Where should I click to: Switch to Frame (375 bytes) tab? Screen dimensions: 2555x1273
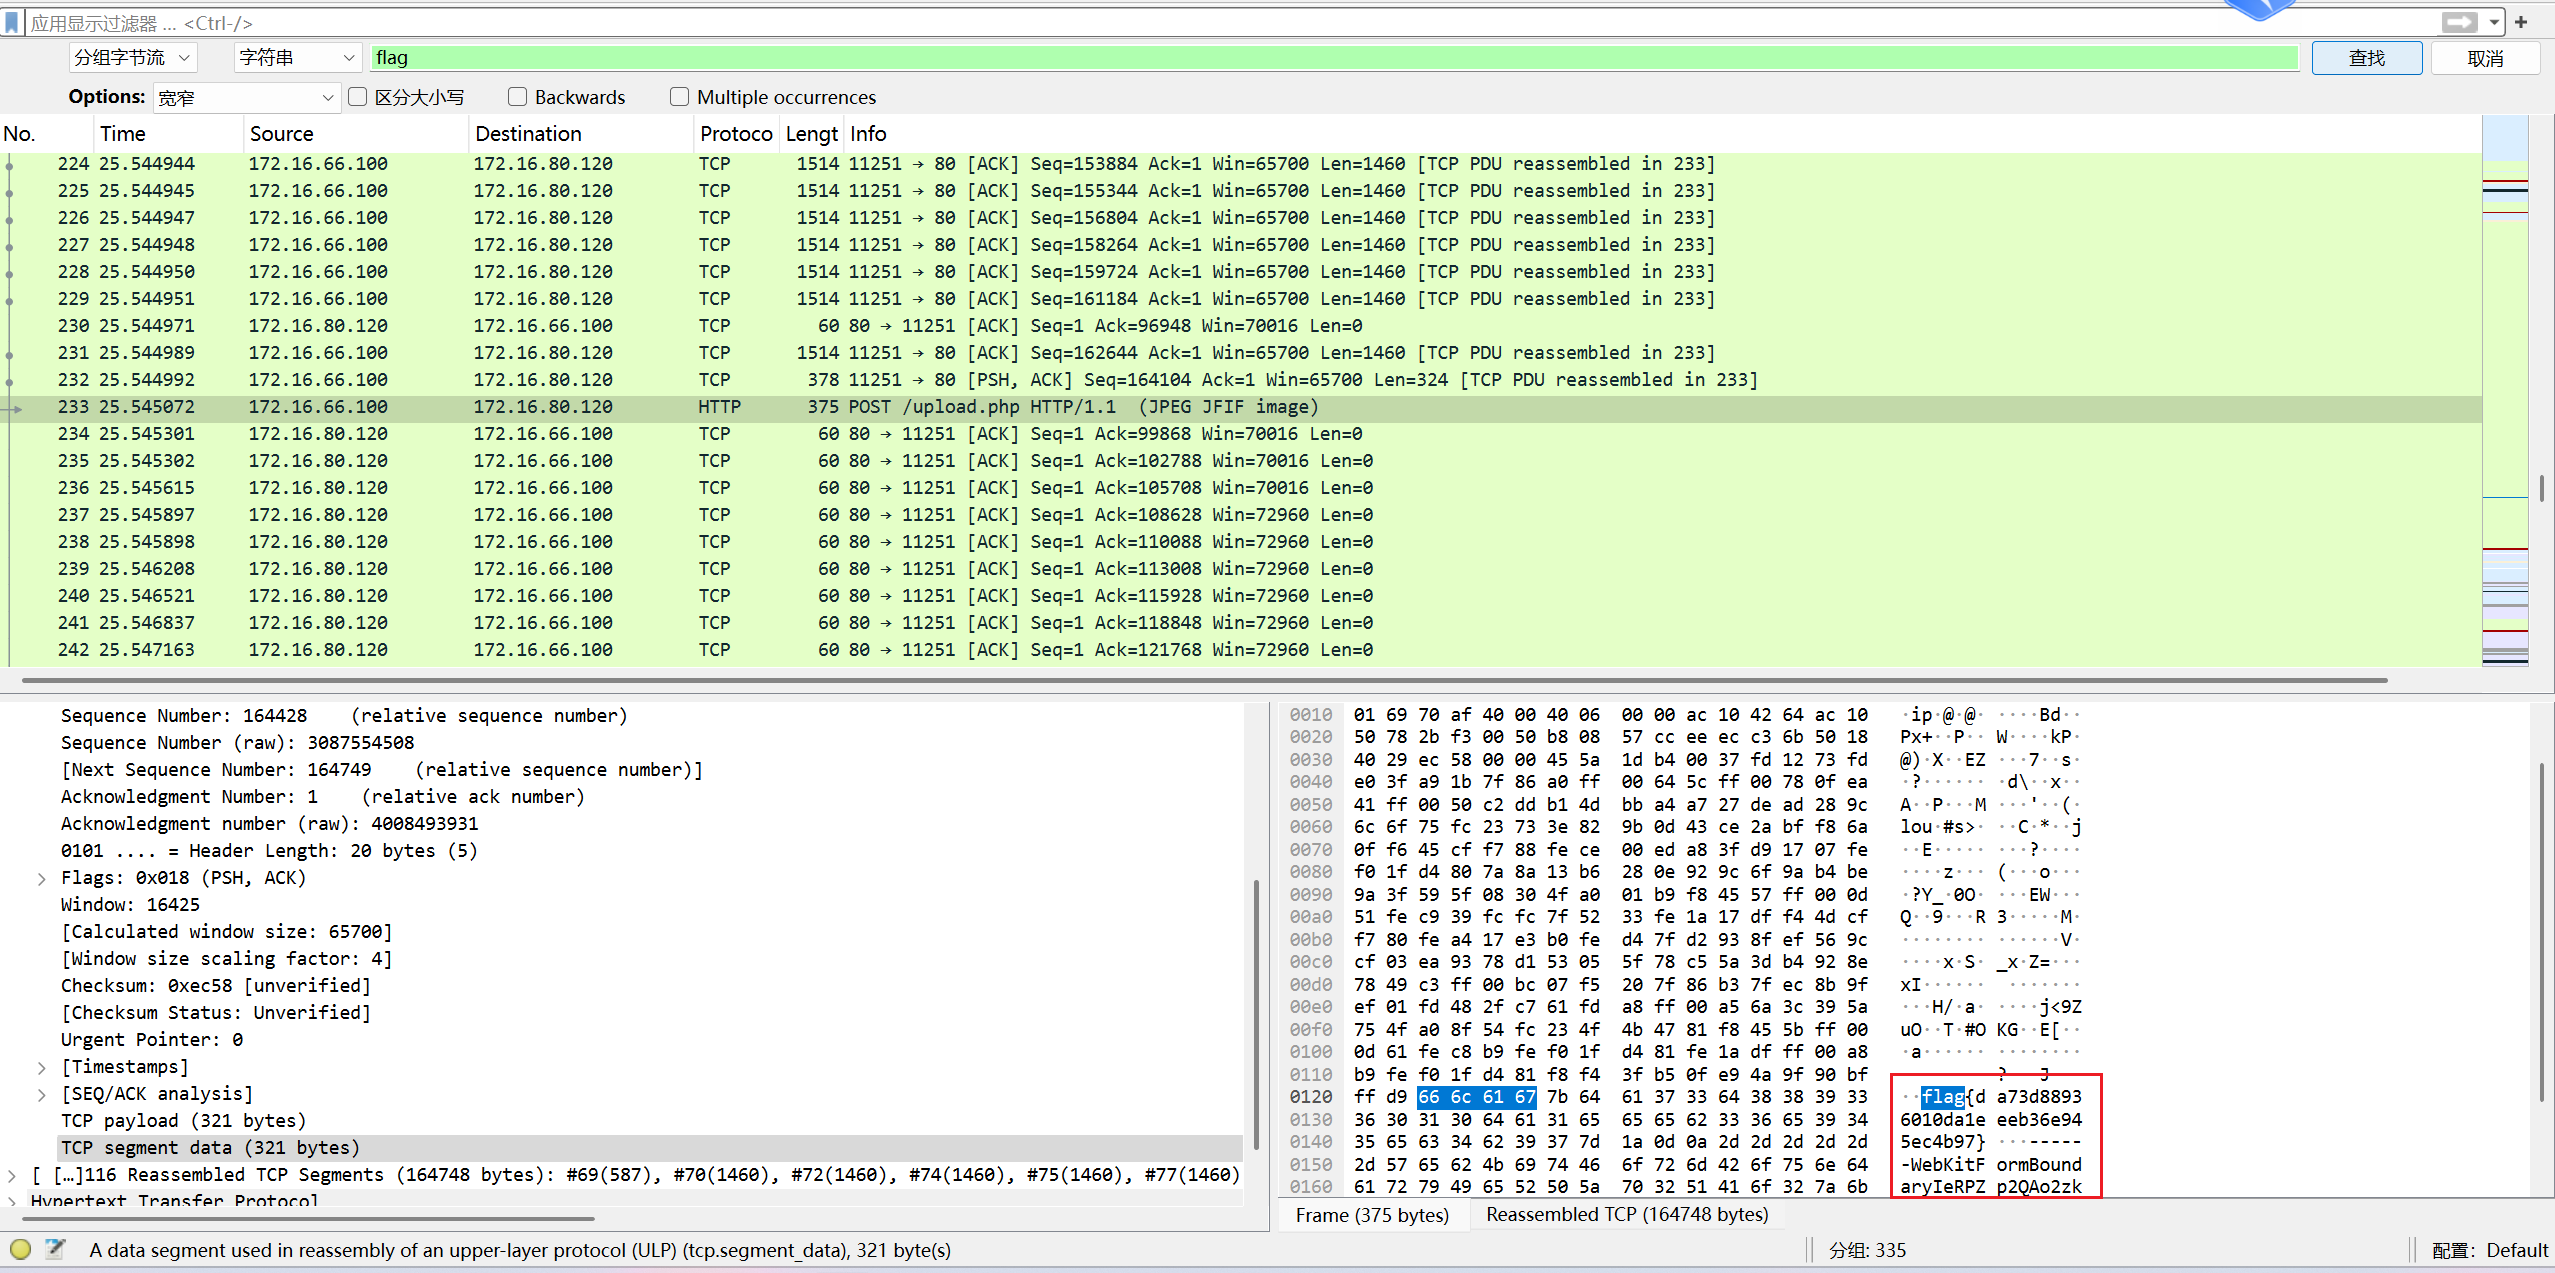point(1371,1214)
